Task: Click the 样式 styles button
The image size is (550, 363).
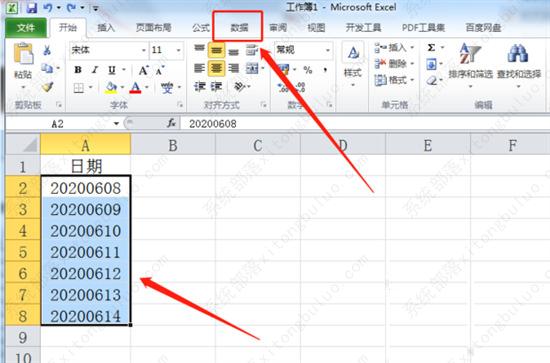Action: [353, 64]
